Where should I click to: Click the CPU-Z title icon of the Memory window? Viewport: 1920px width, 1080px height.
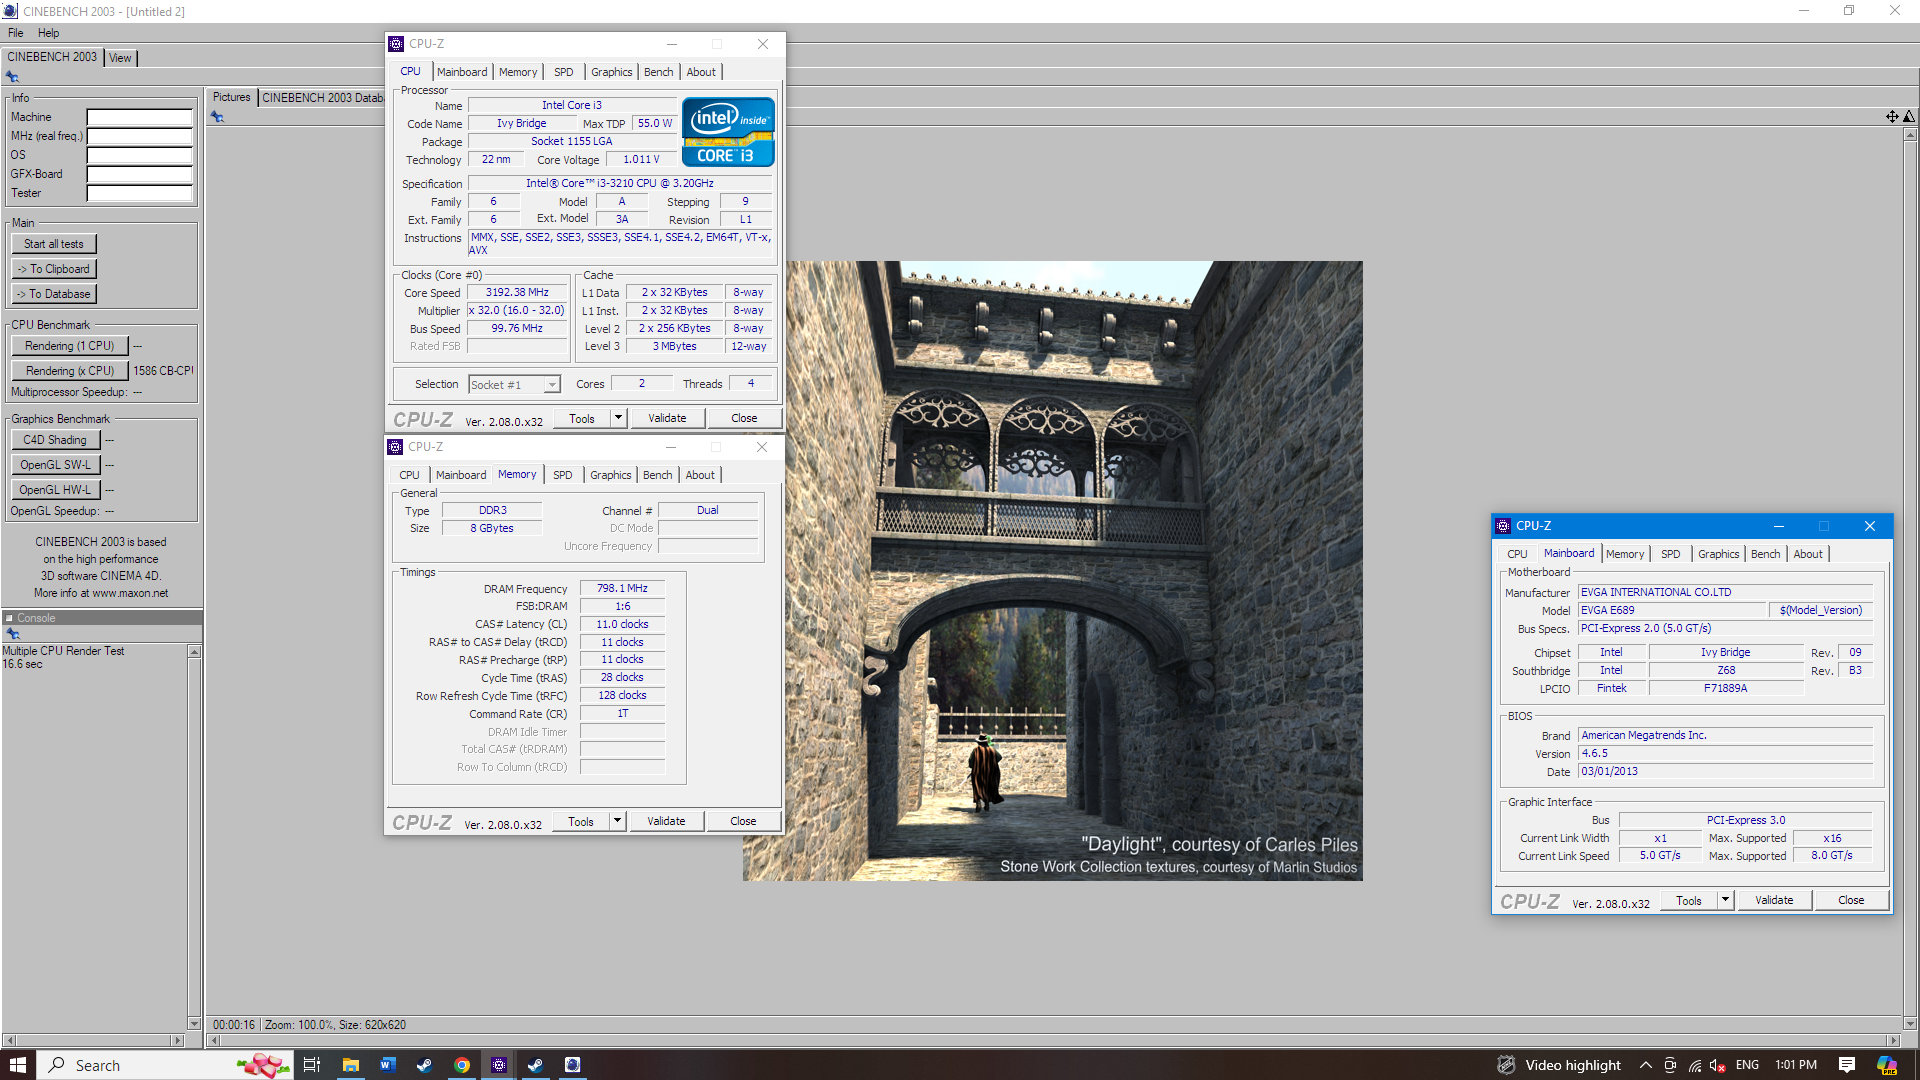[395, 447]
